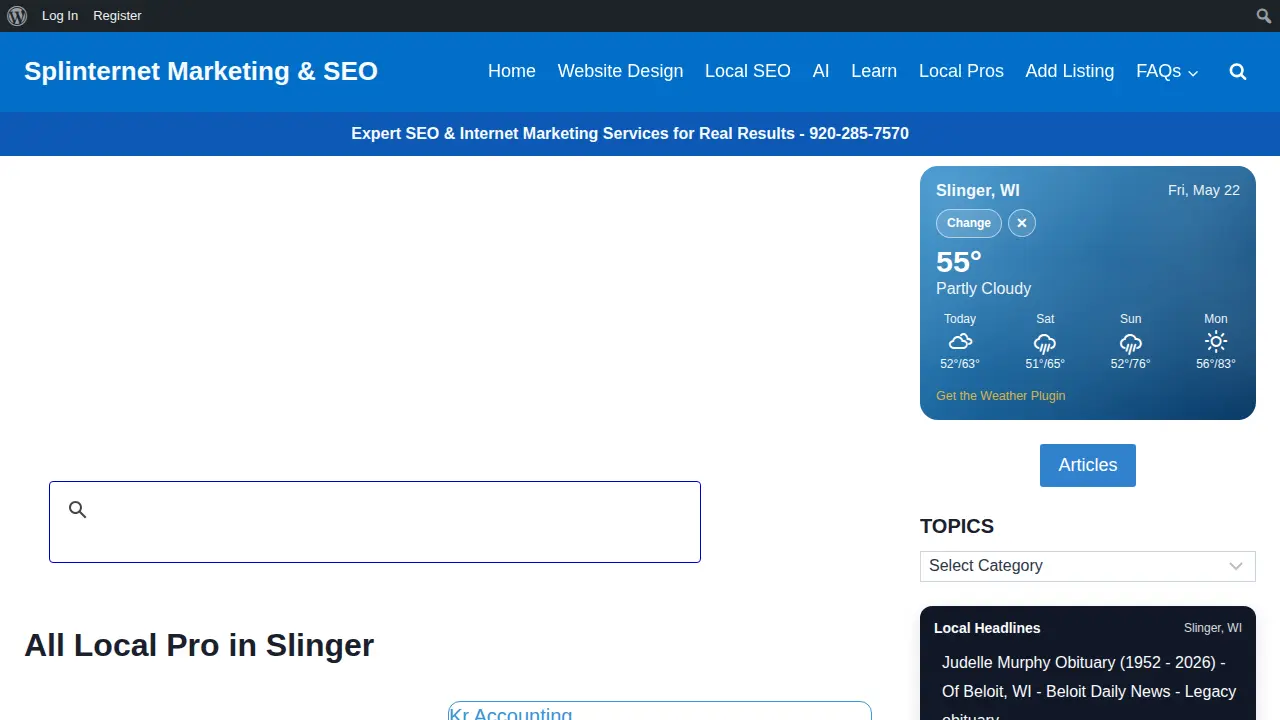Change the weather location

click(969, 223)
